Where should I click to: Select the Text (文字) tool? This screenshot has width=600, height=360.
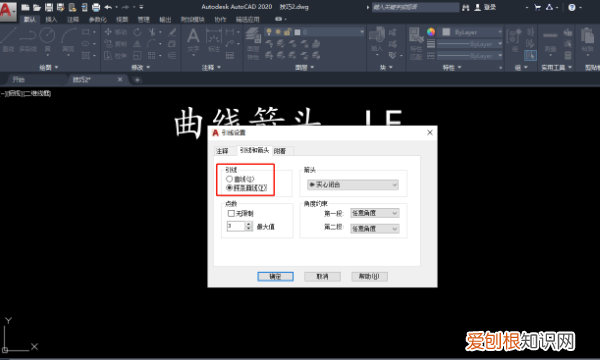coord(193,41)
